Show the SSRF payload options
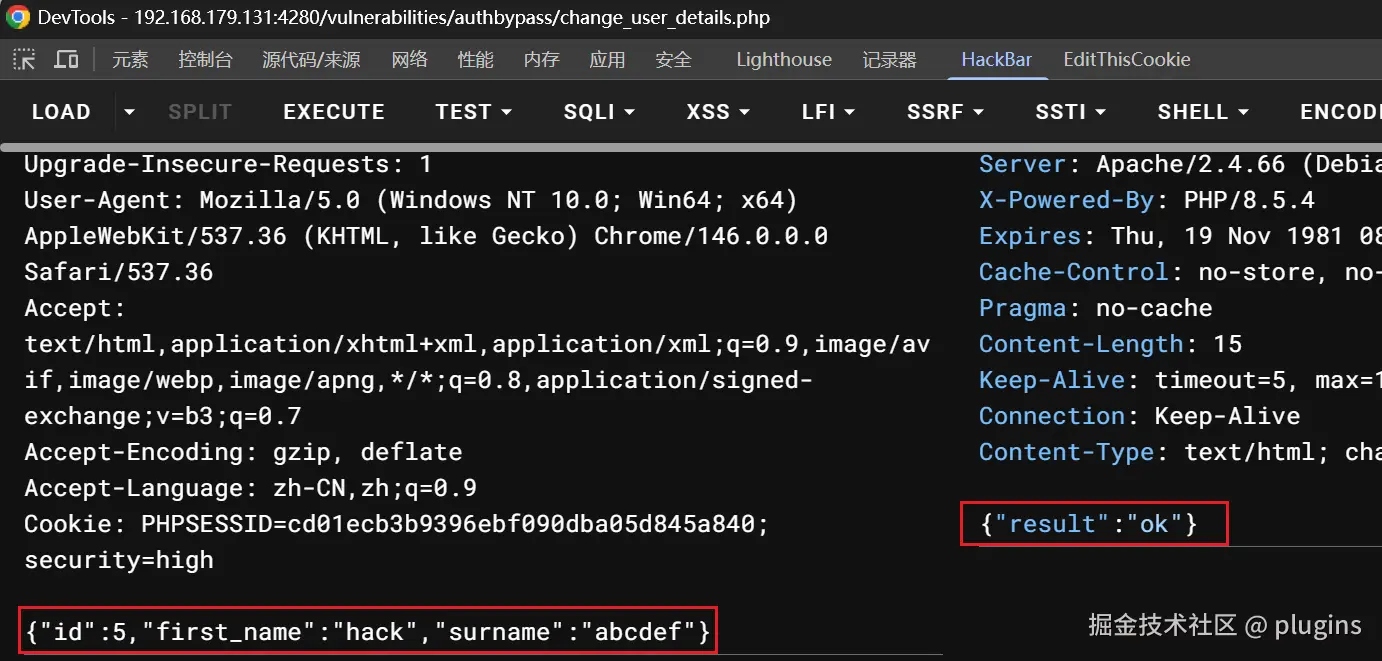1382x661 pixels. pyautogui.click(x=945, y=112)
